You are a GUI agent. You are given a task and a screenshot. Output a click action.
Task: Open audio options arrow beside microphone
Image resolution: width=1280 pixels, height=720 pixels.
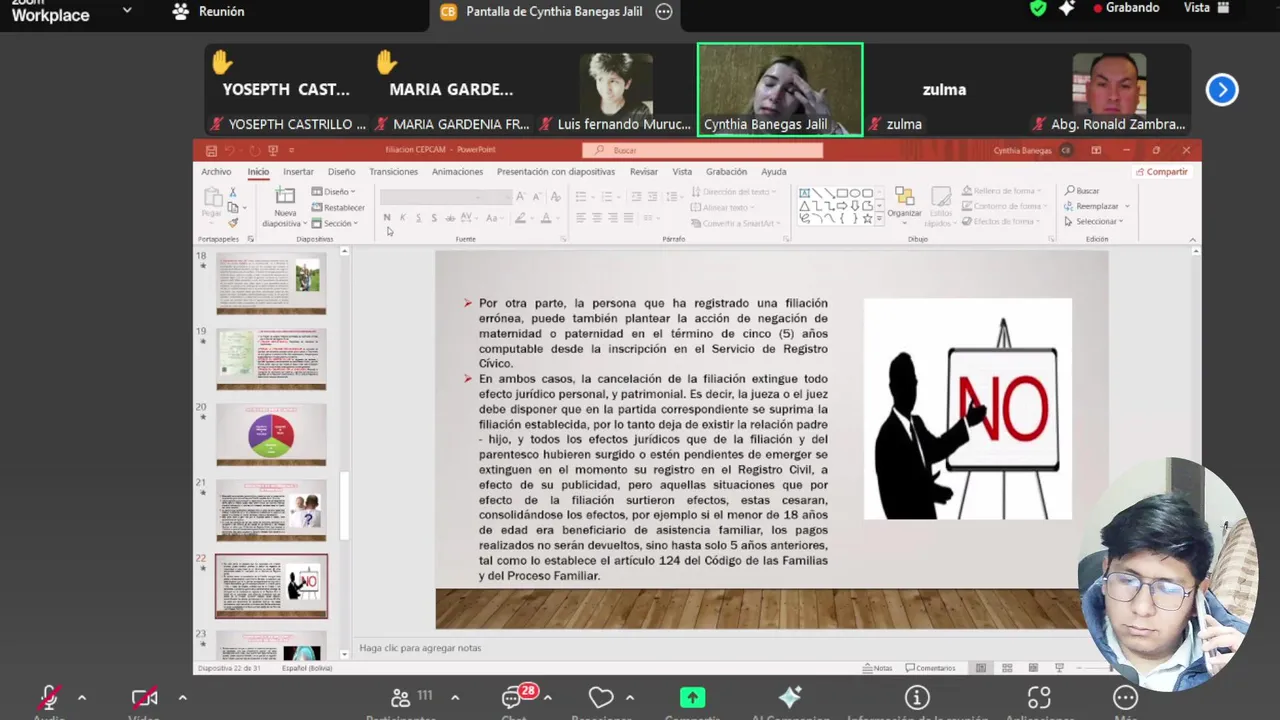click(x=82, y=697)
